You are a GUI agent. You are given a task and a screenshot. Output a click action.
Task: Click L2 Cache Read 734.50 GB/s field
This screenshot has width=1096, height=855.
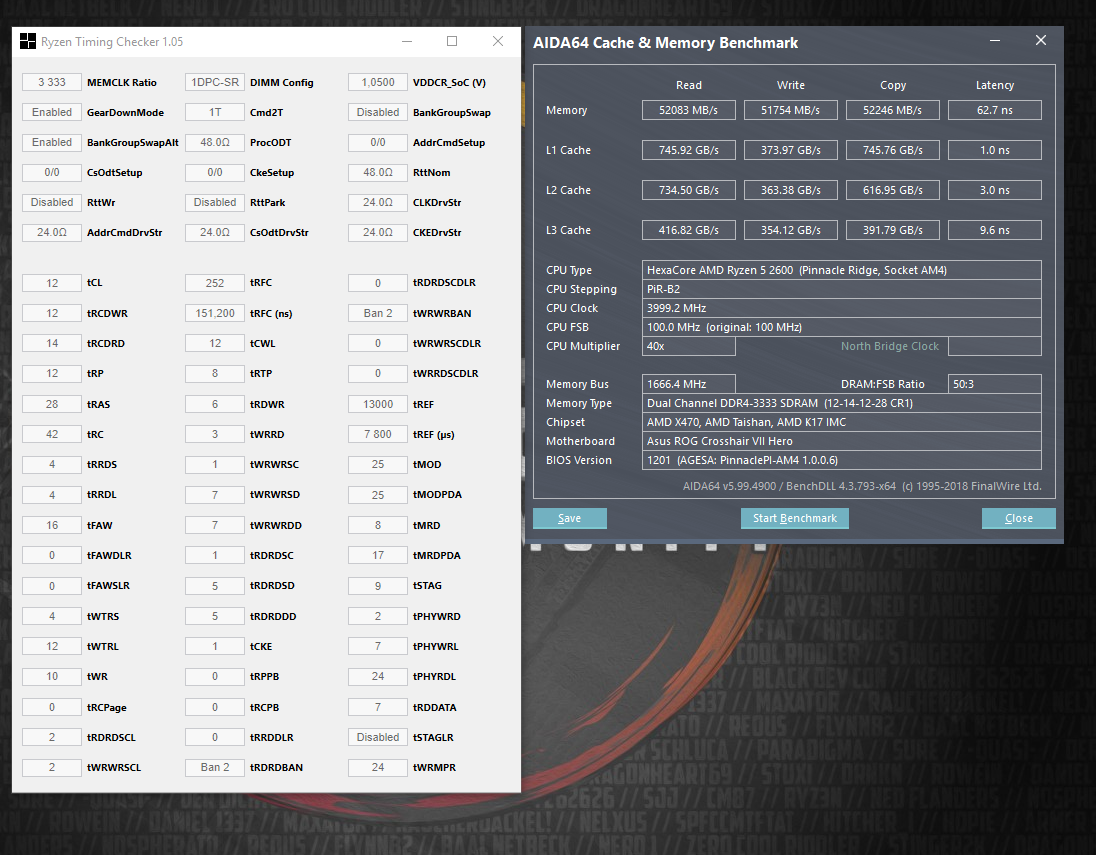[688, 190]
